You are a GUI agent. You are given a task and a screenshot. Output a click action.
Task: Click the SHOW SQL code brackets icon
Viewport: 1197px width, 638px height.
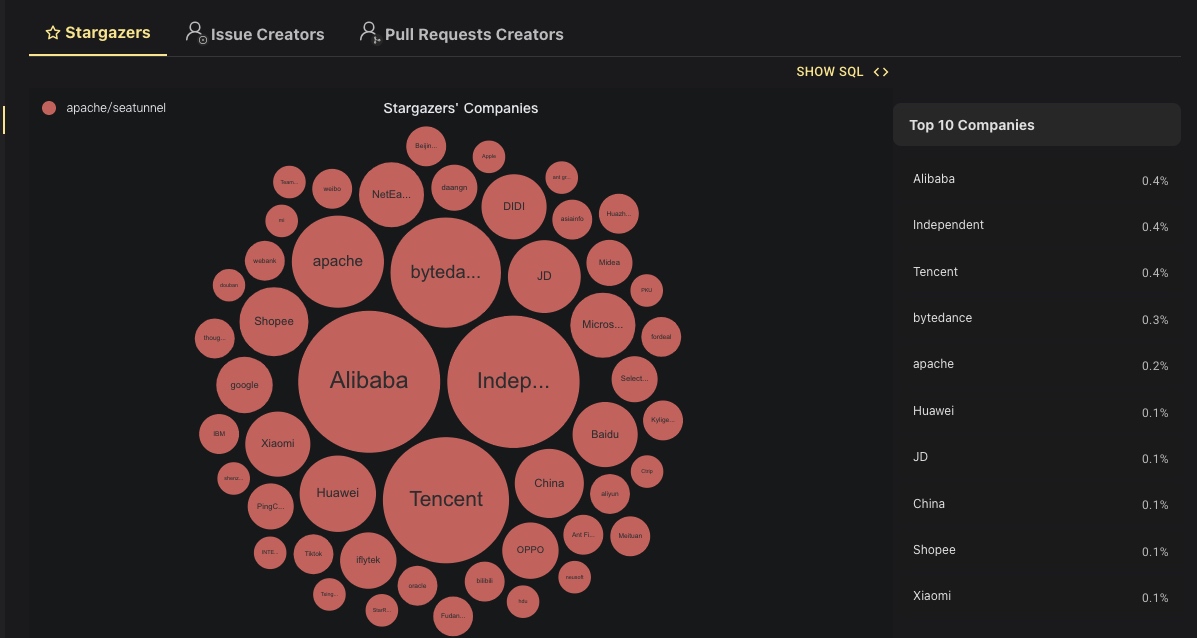(880, 72)
